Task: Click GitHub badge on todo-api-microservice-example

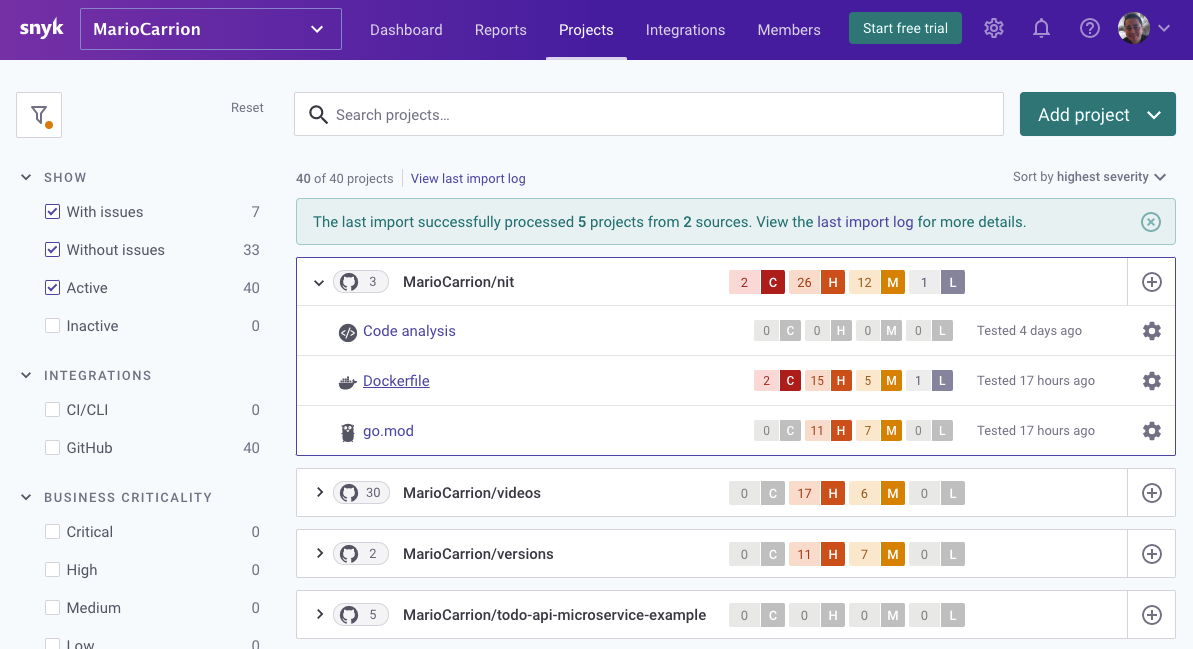Action: (x=361, y=615)
